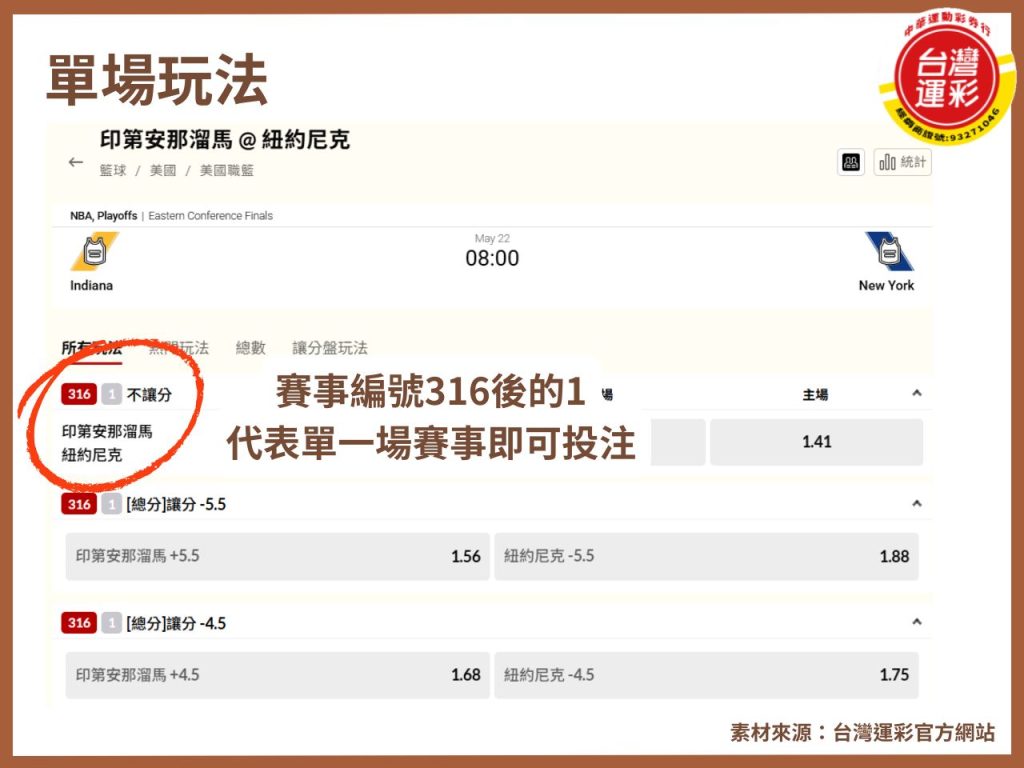1024x768 pixels.
Task: Bet on 紐約尼克 -4.5 at 1.75
Action: click(707, 675)
